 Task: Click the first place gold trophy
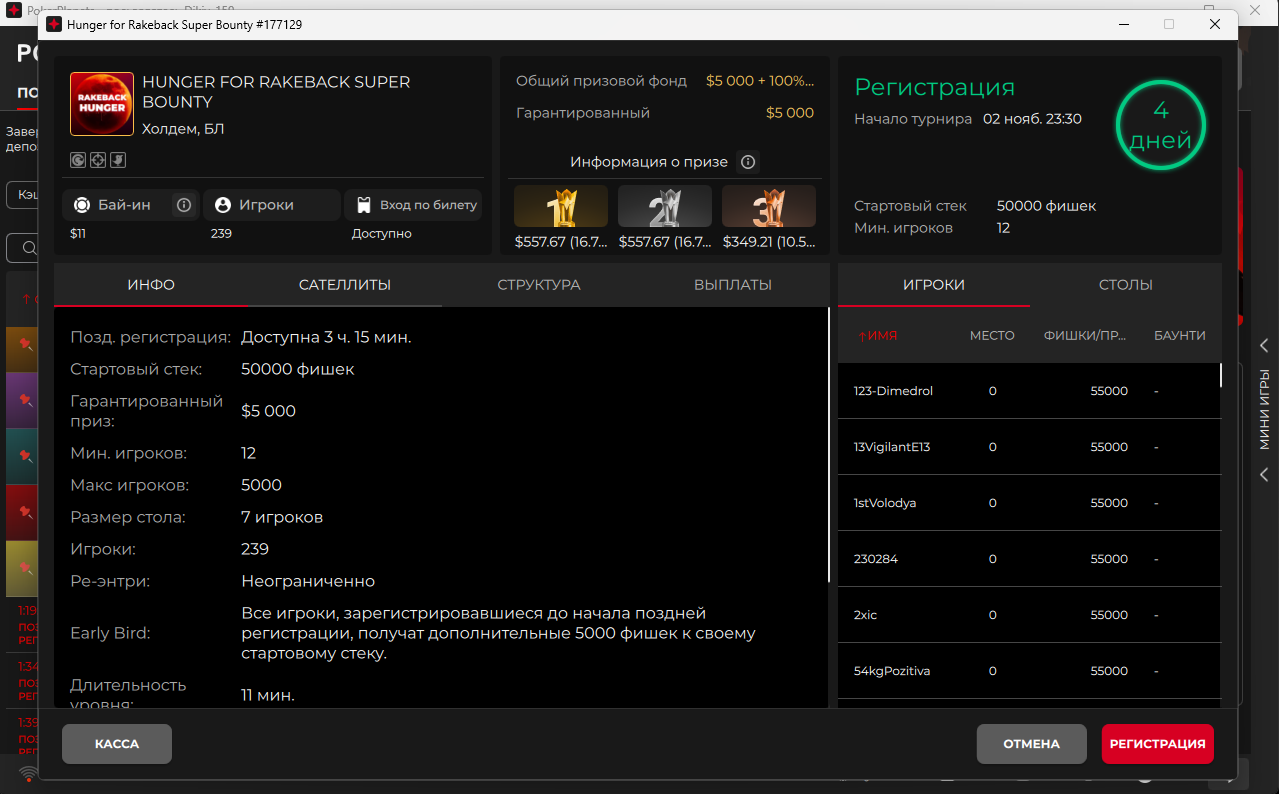point(561,207)
